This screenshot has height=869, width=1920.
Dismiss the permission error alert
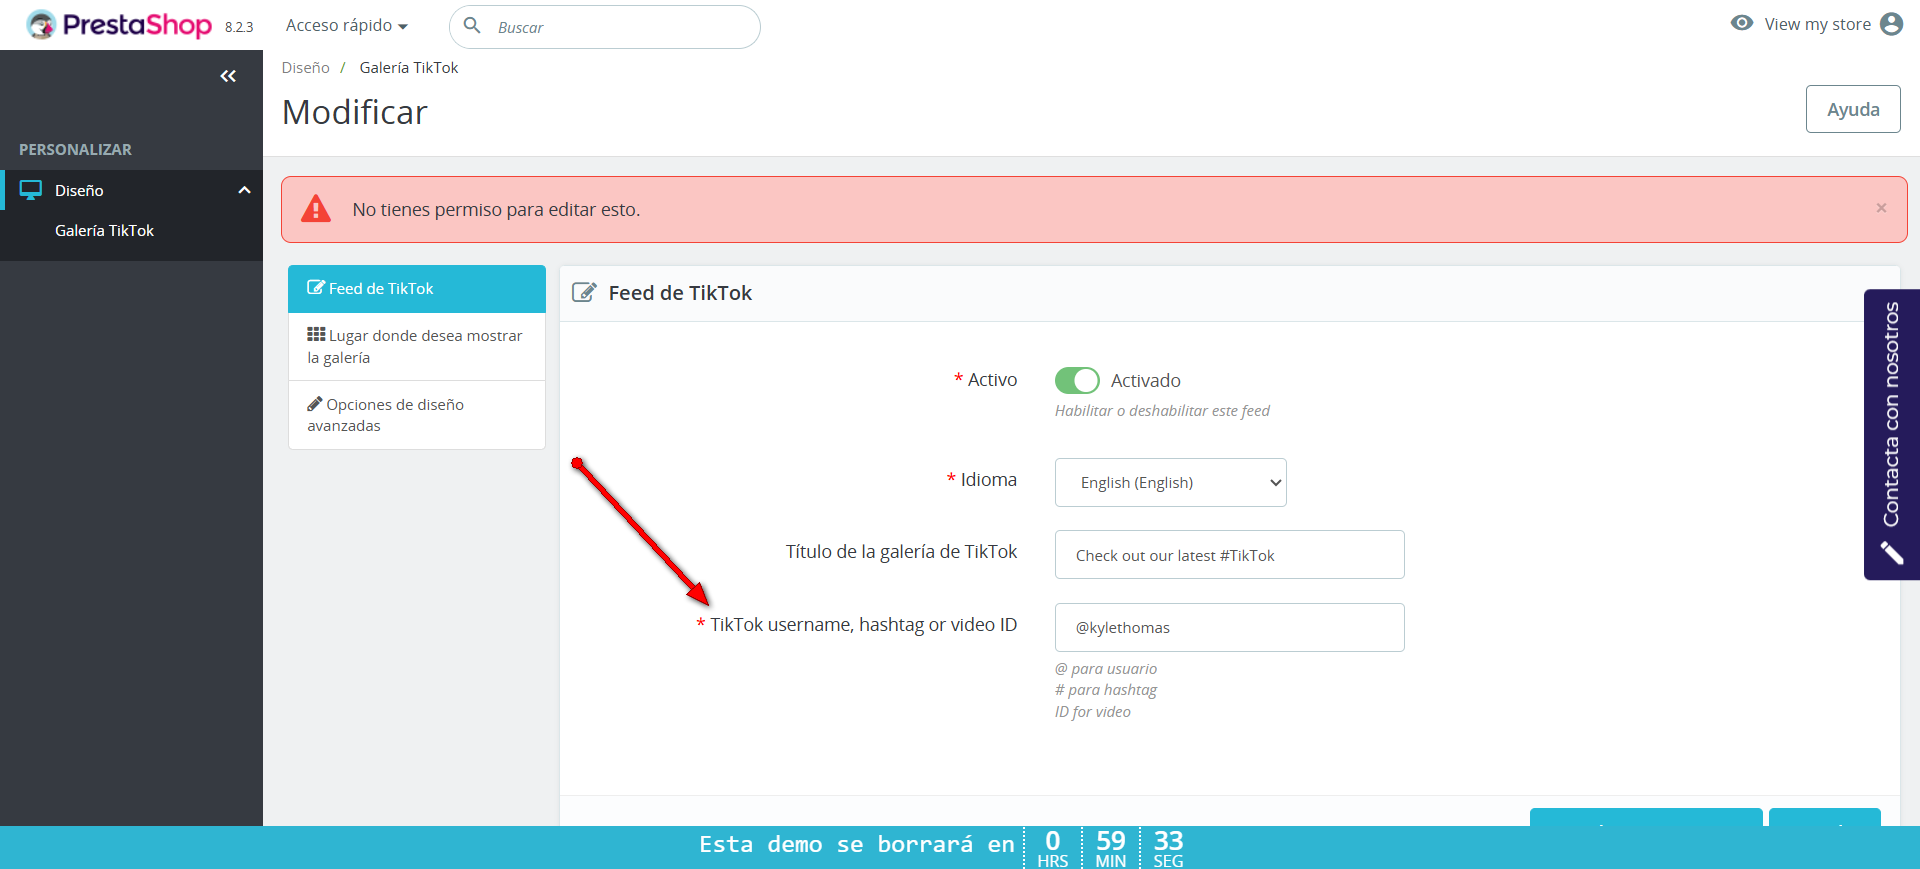click(1881, 208)
